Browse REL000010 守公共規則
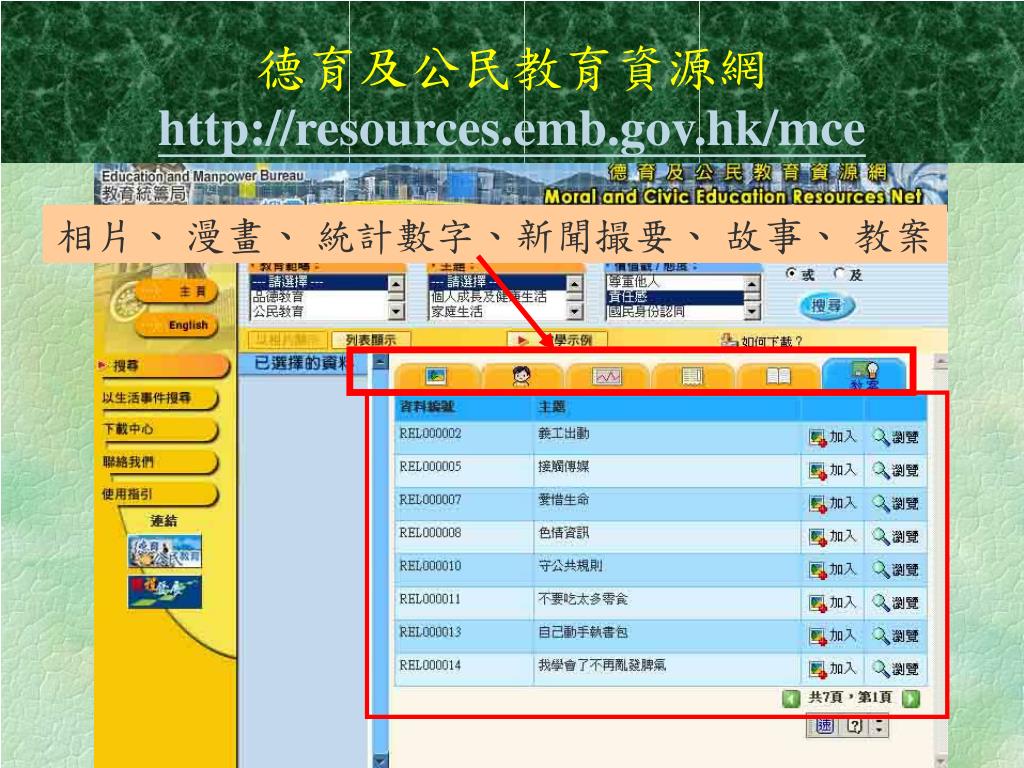The height and width of the screenshot is (768, 1024). pyautogui.click(x=895, y=569)
